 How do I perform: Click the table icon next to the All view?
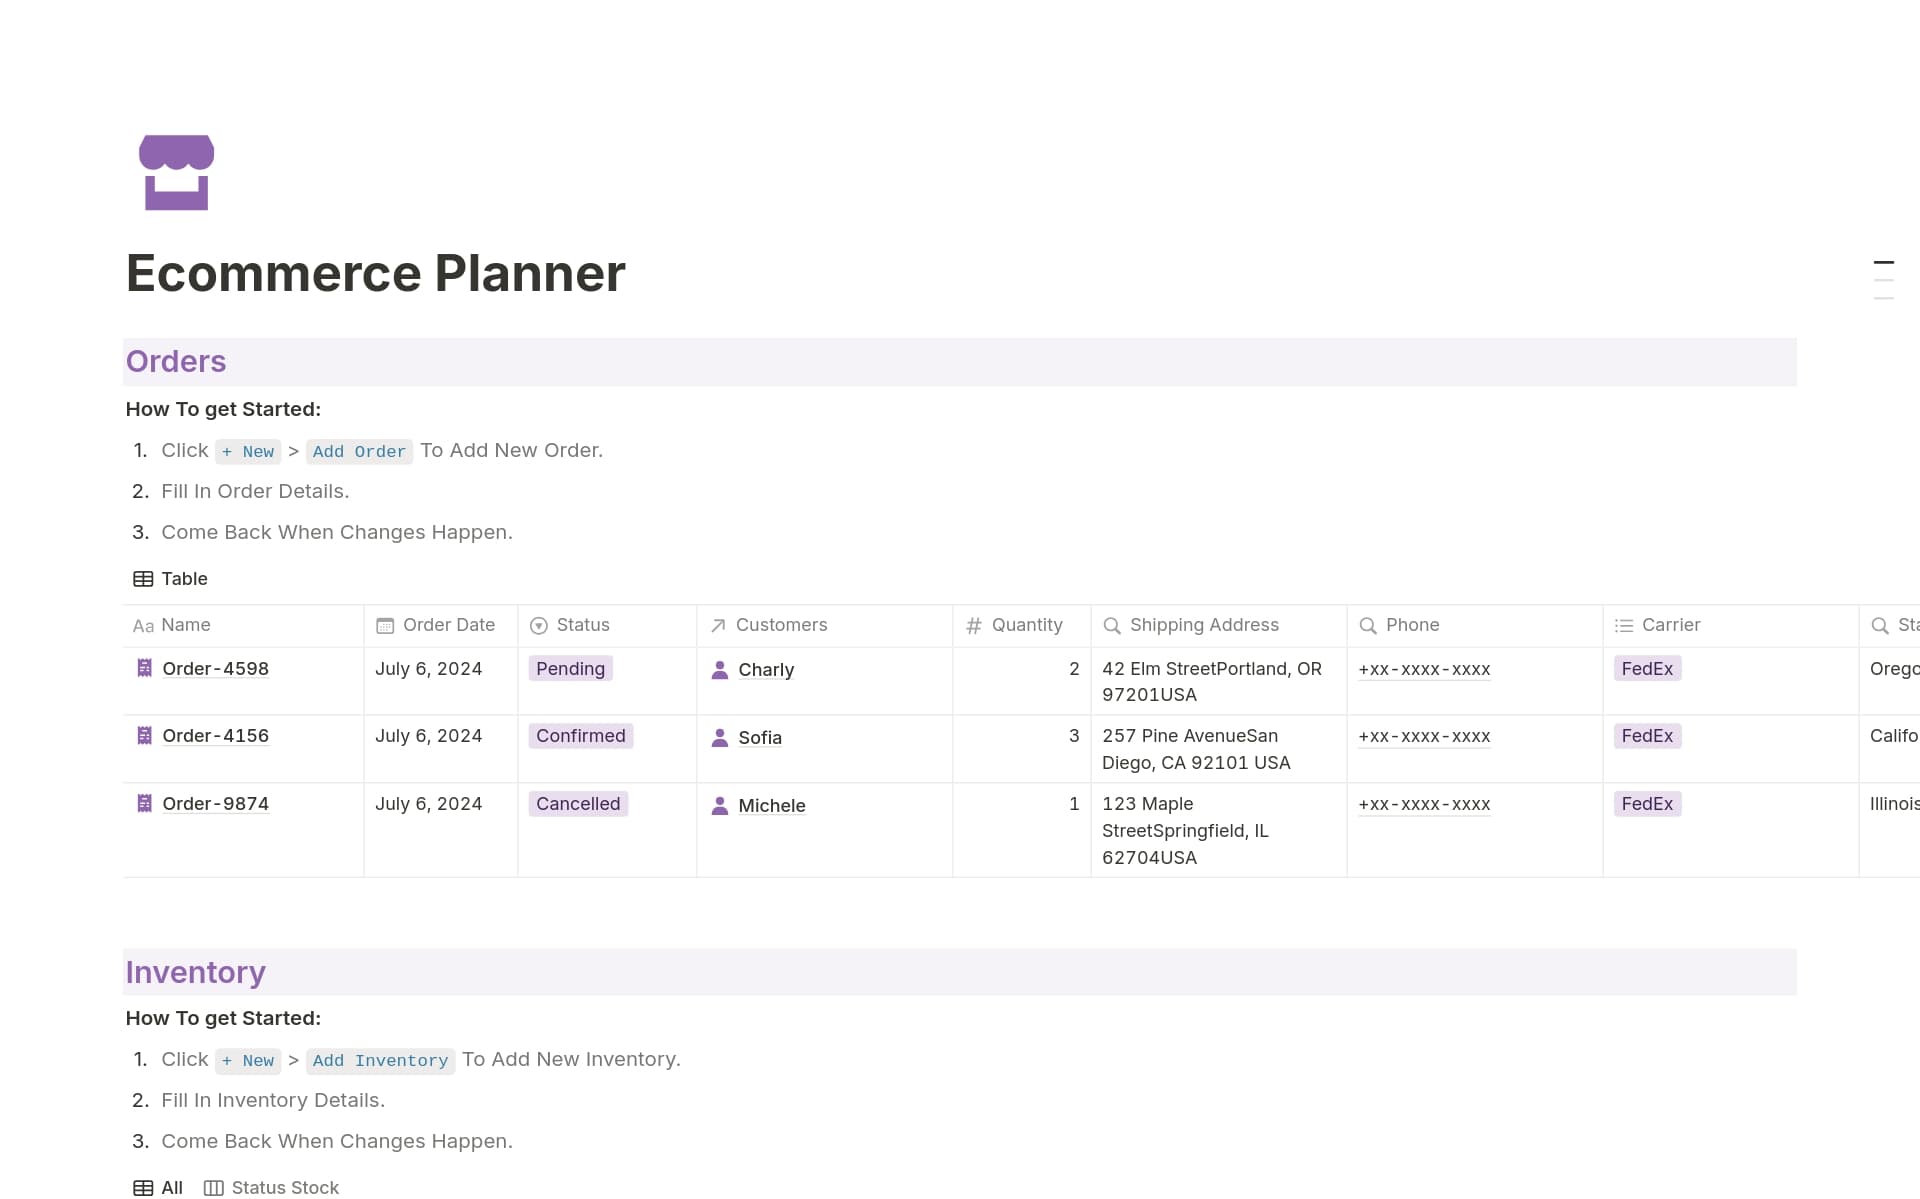[143, 1187]
